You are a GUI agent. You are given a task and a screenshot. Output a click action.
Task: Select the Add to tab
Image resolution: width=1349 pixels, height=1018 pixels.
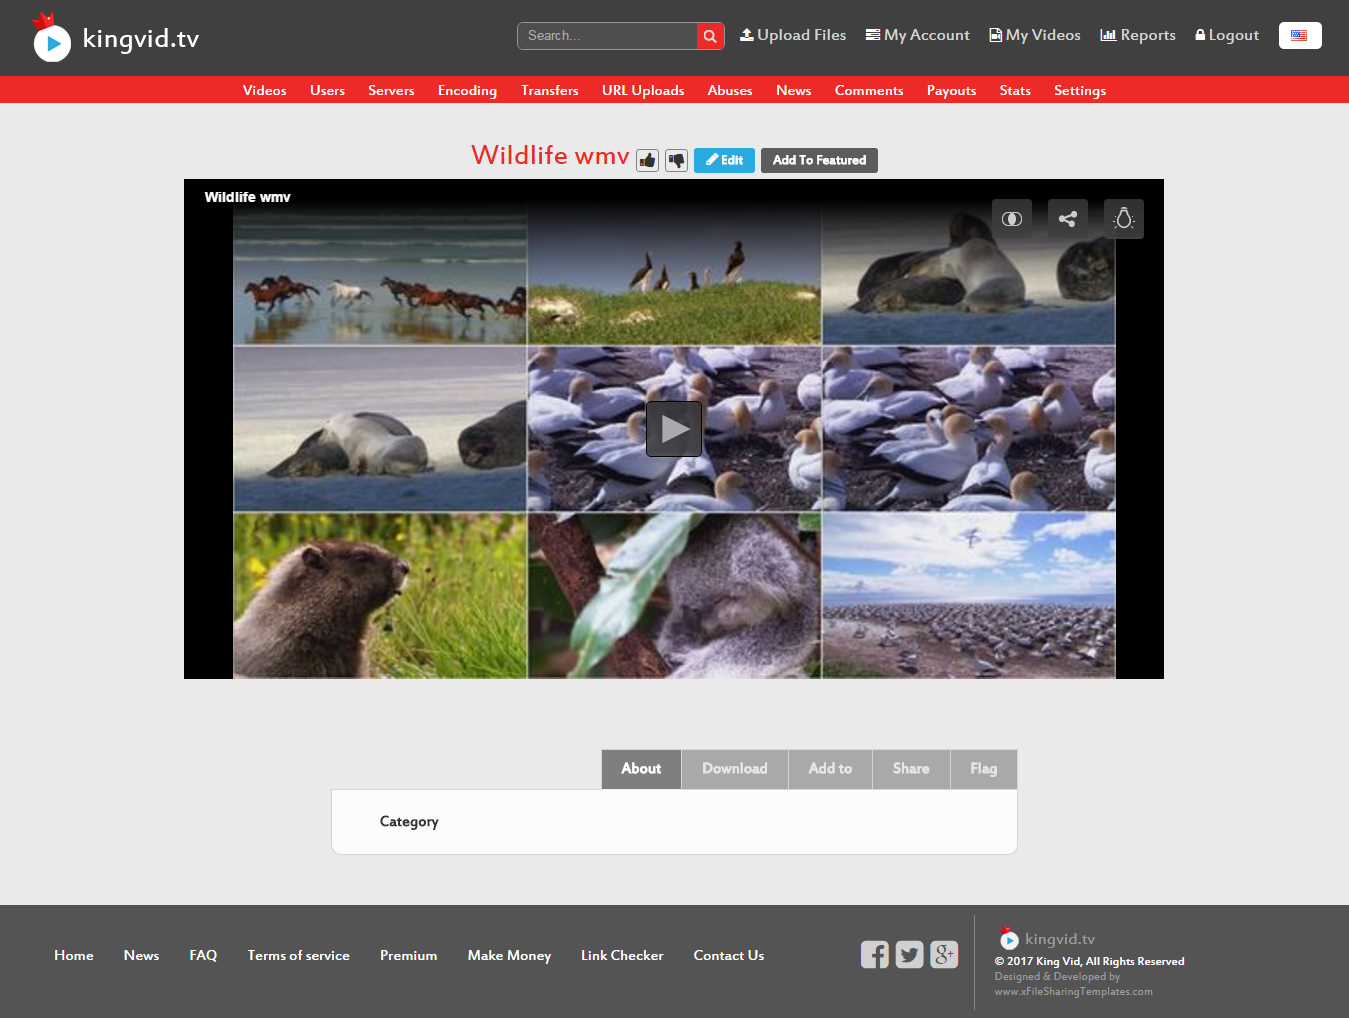click(x=830, y=769)
